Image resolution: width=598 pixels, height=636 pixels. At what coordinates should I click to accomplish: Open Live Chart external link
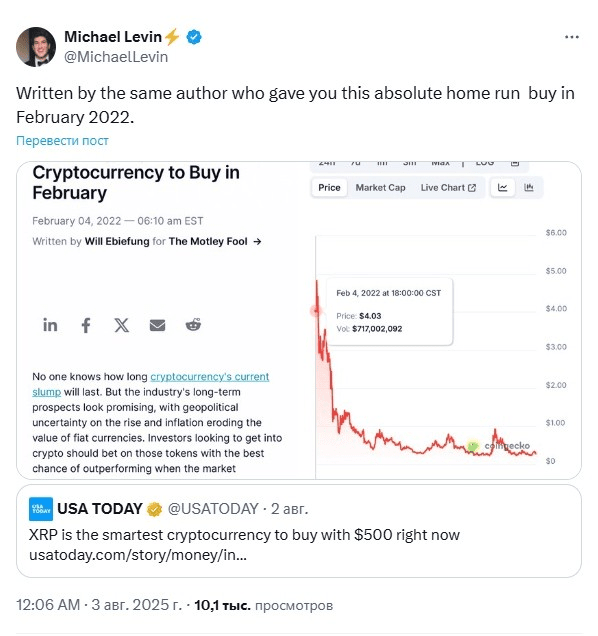pos(448,187)
